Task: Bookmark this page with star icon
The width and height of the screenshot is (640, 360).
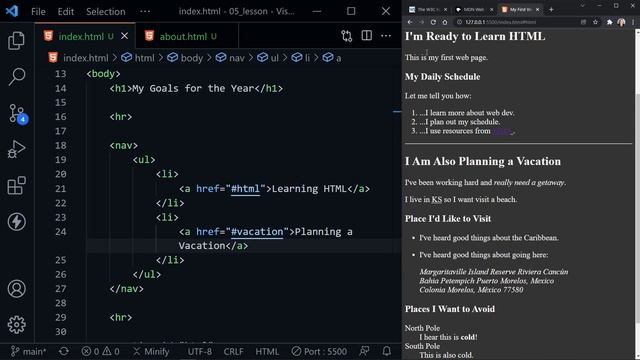Action: pyautogui.click(x=596, y=22)
